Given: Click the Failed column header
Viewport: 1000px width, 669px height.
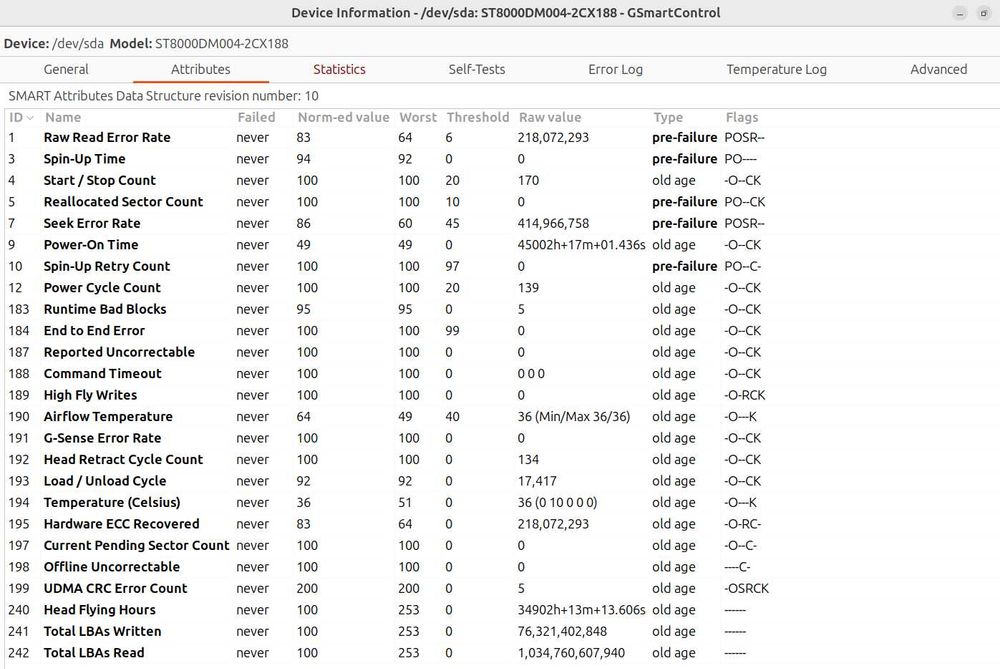Looking at the screenshot, I should click(x=256, y=117).
